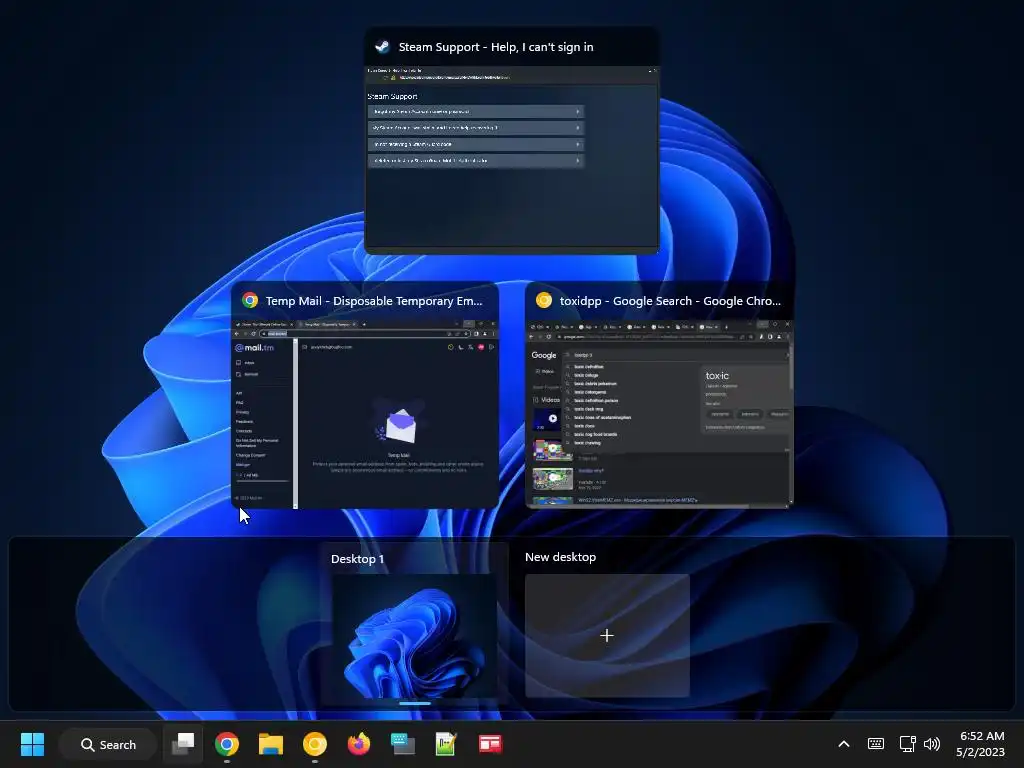Click the mail.tm logo in Temp Mail window

tap(255, 347)
